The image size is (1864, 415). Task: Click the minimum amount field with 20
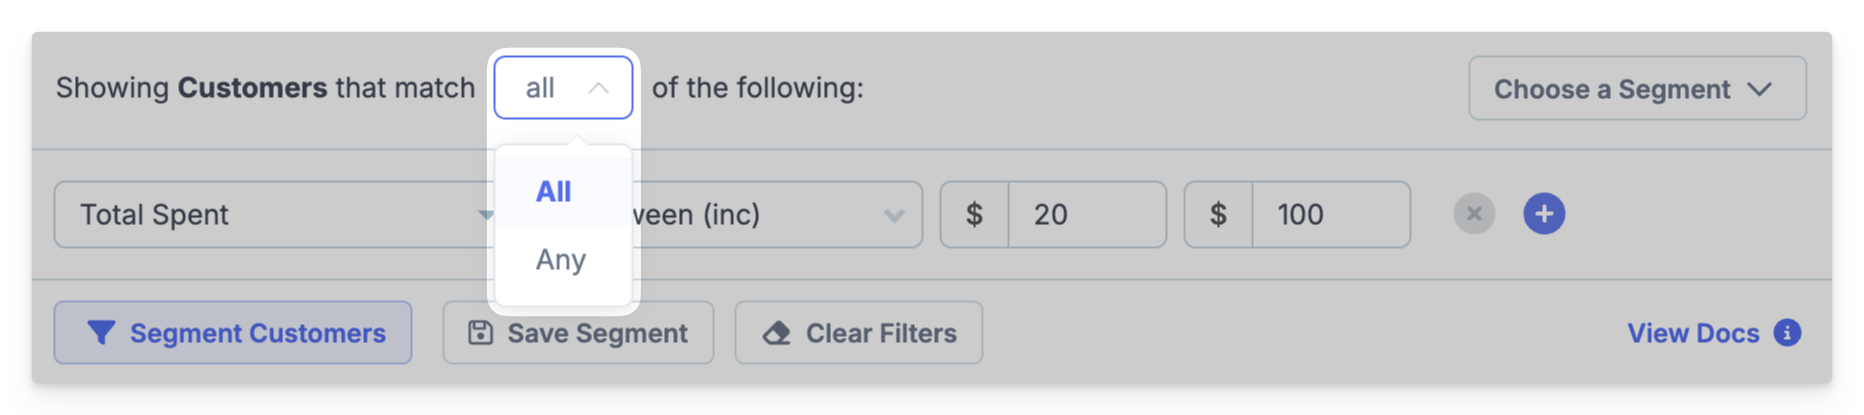[x=1087, y=214]
